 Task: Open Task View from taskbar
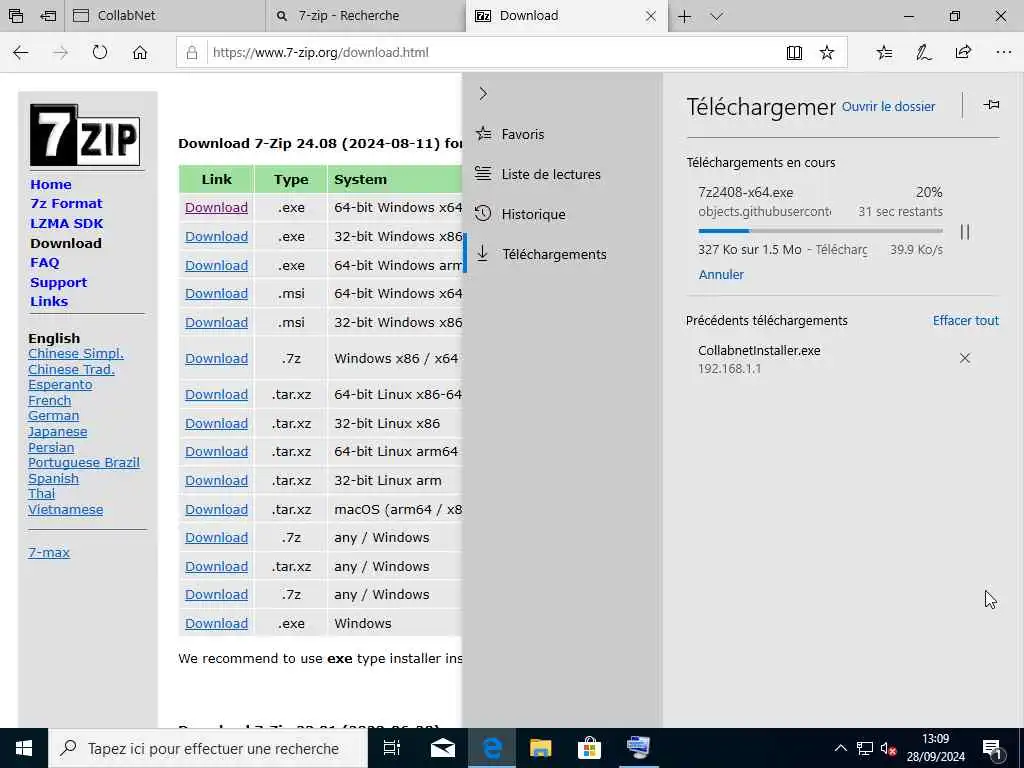(392, 748)
